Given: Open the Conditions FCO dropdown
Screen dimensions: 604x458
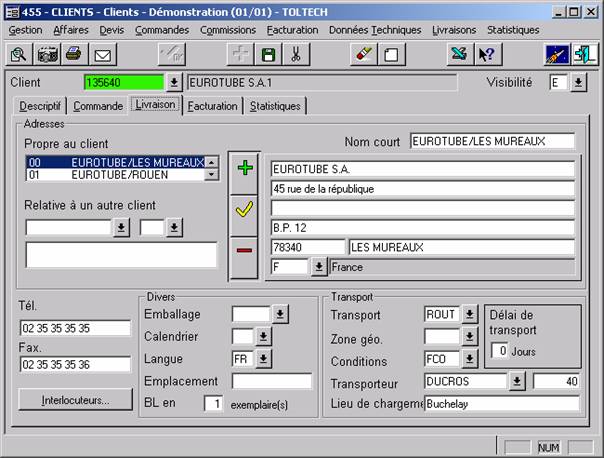Looking at the screenshot, I should pyautogui.click(x=470, y=359).
